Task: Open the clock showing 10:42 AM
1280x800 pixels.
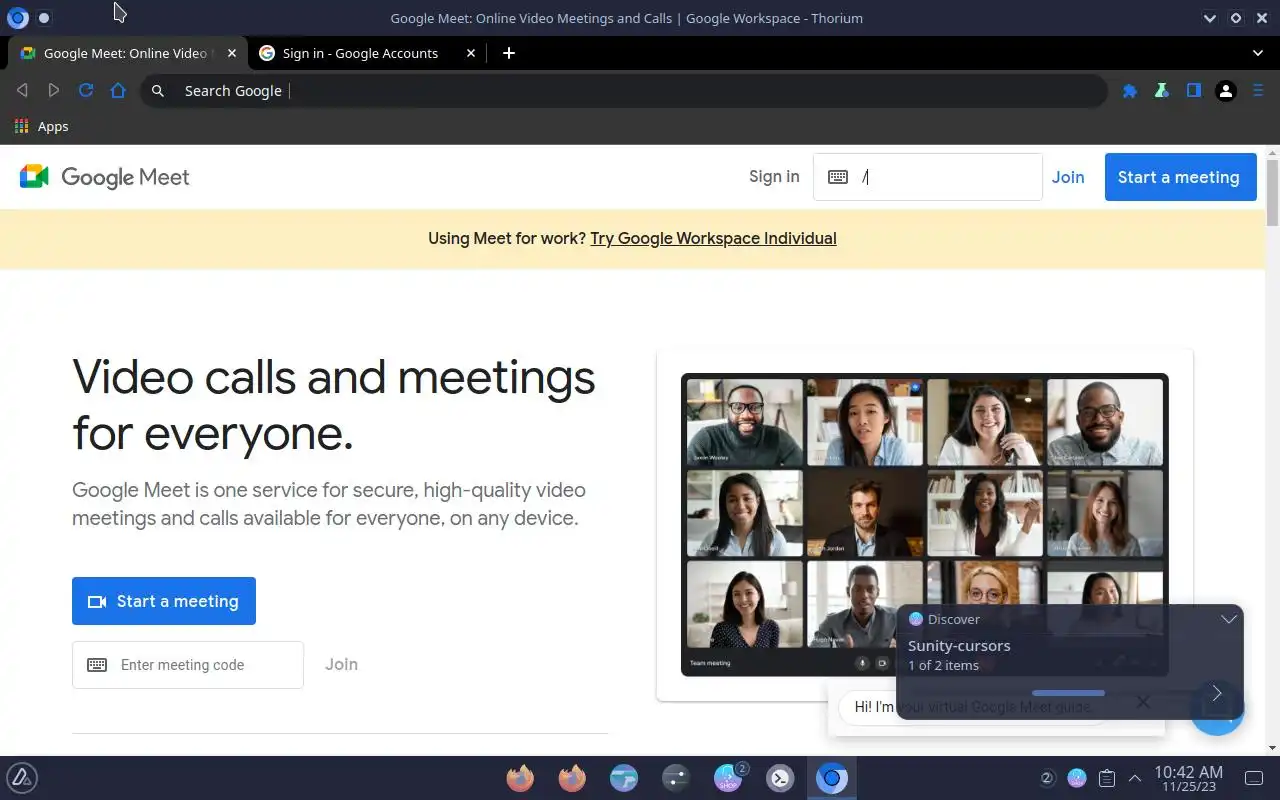Action: [x=1188, y=778]
